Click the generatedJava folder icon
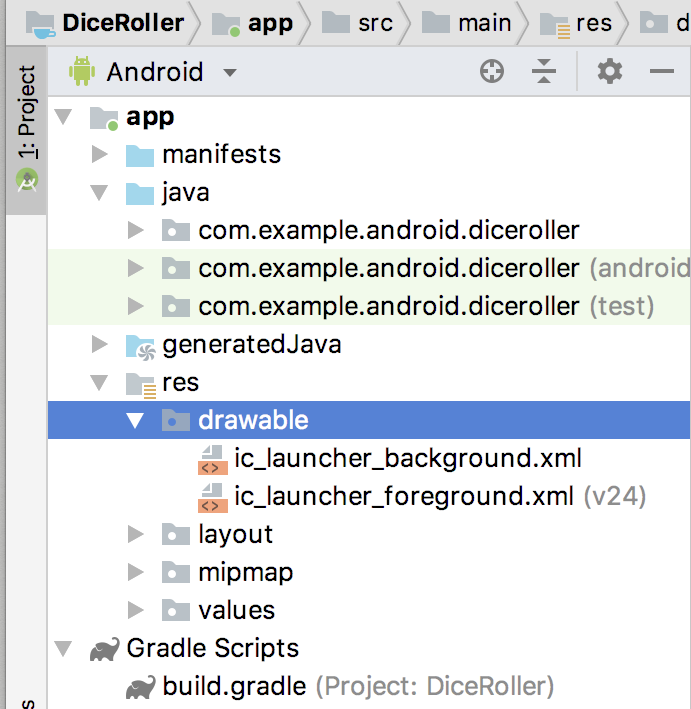Viewport: 691px width, 709px height. (139, 345)
